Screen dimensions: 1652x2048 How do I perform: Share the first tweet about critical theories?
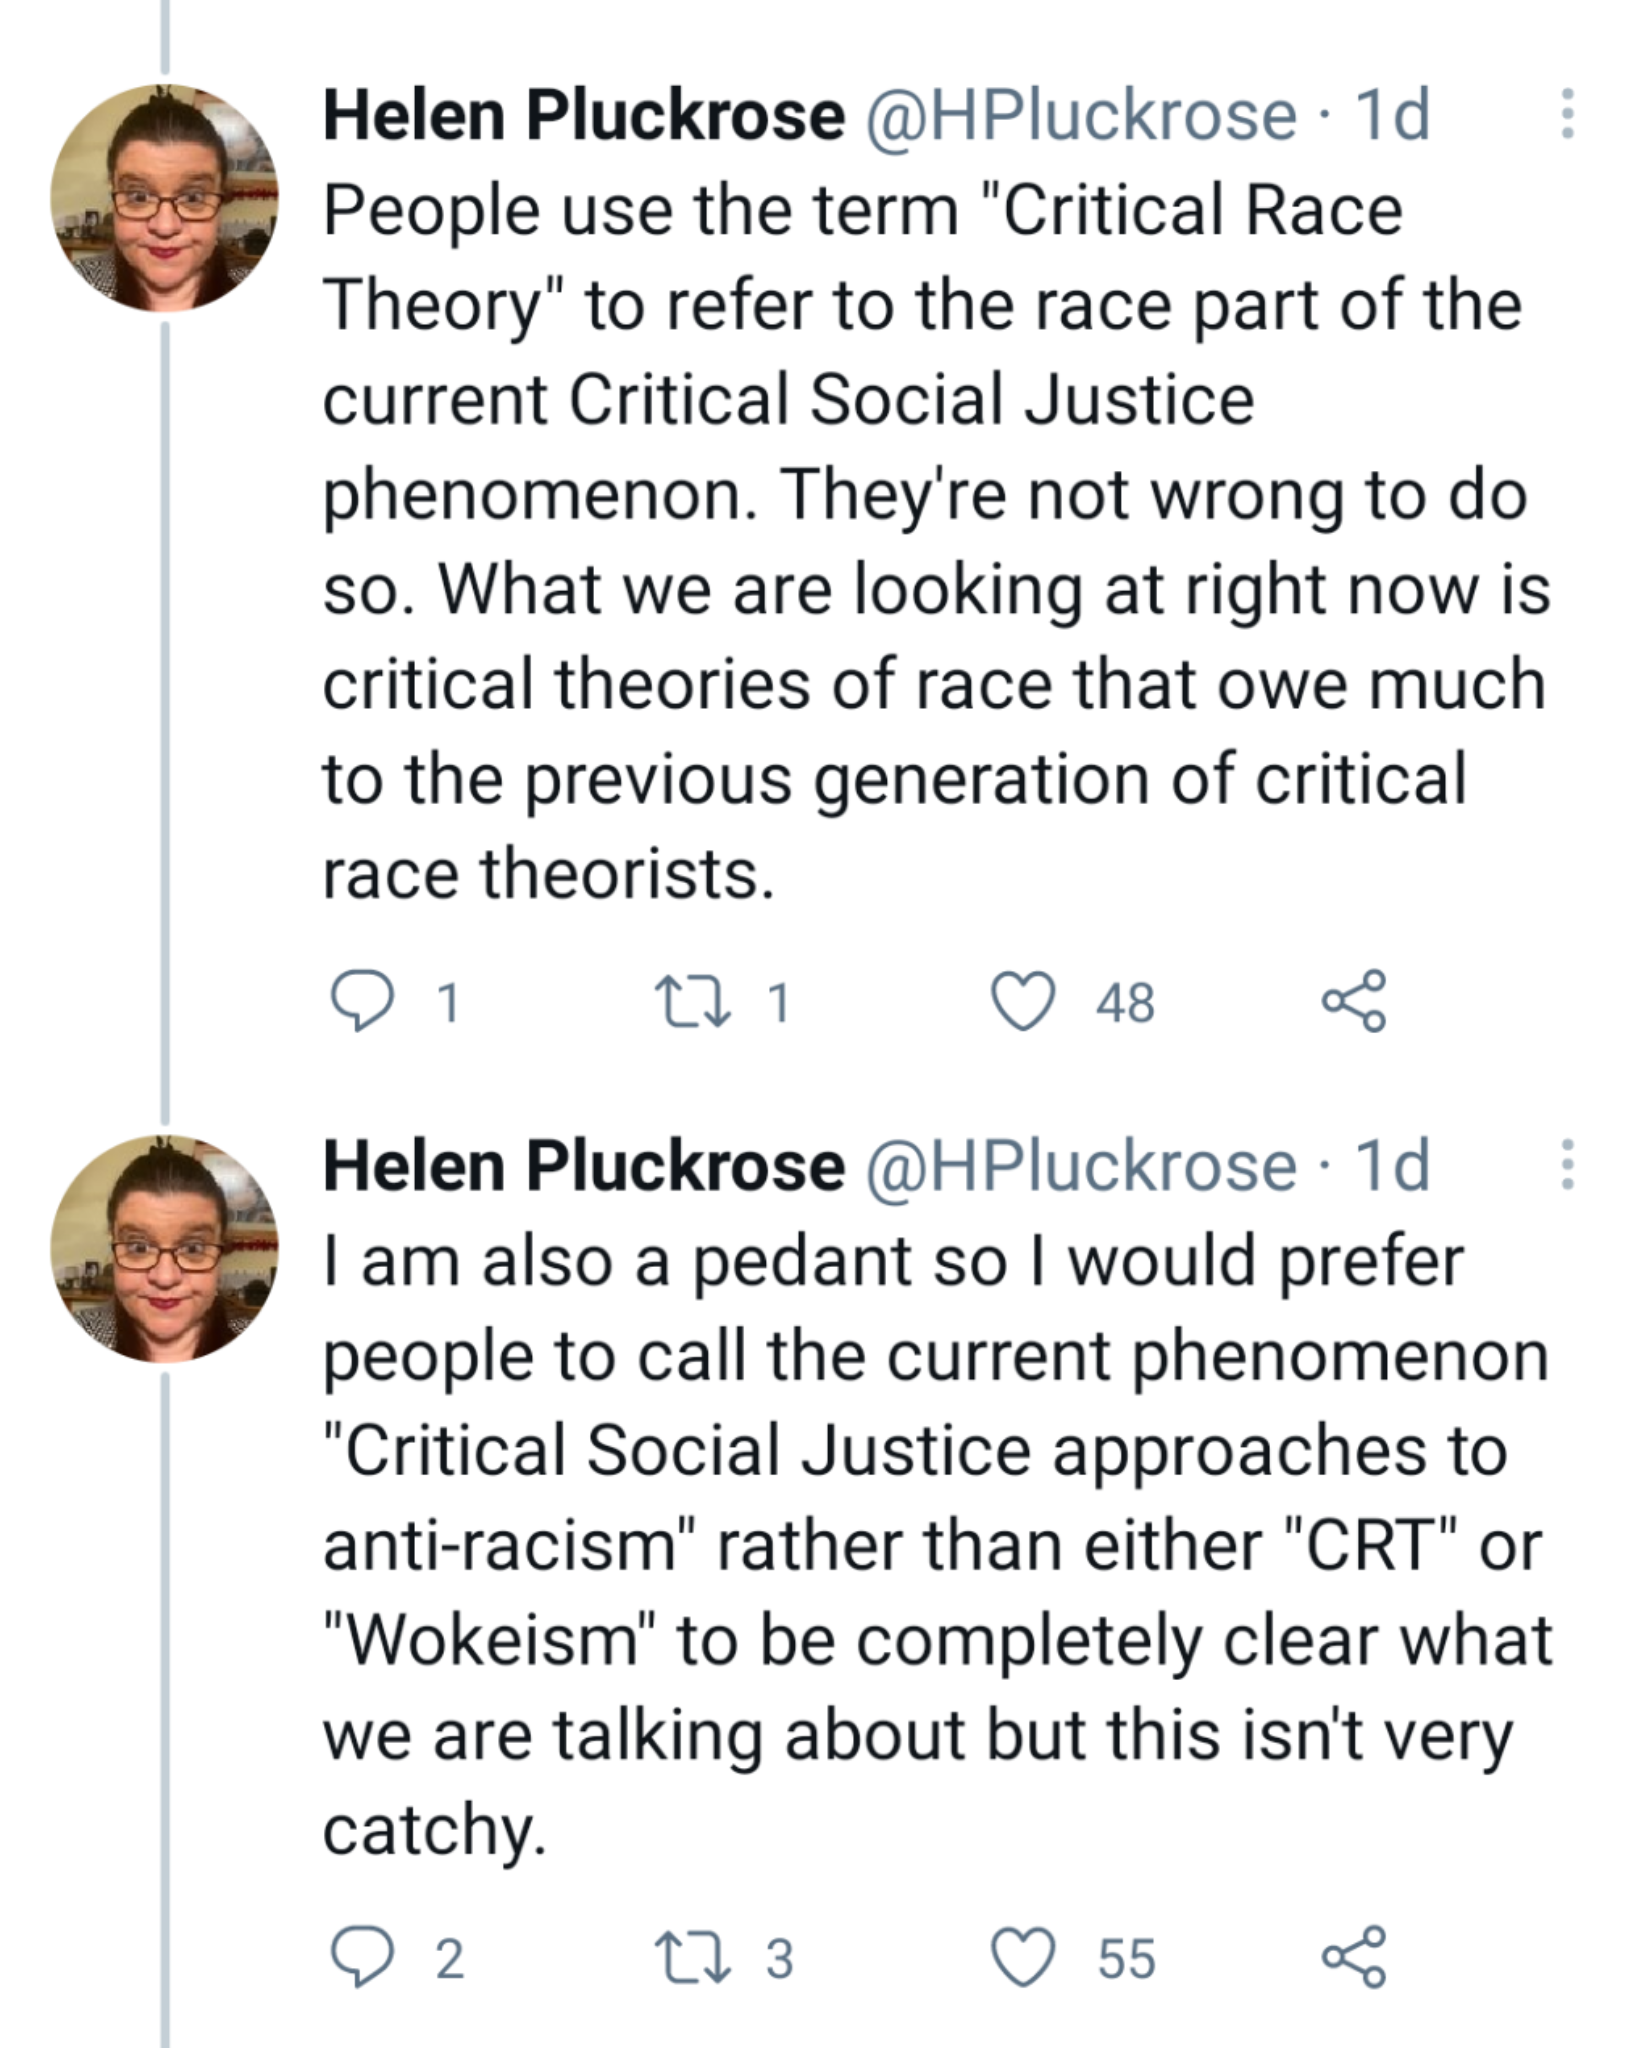[1354, 1000]
